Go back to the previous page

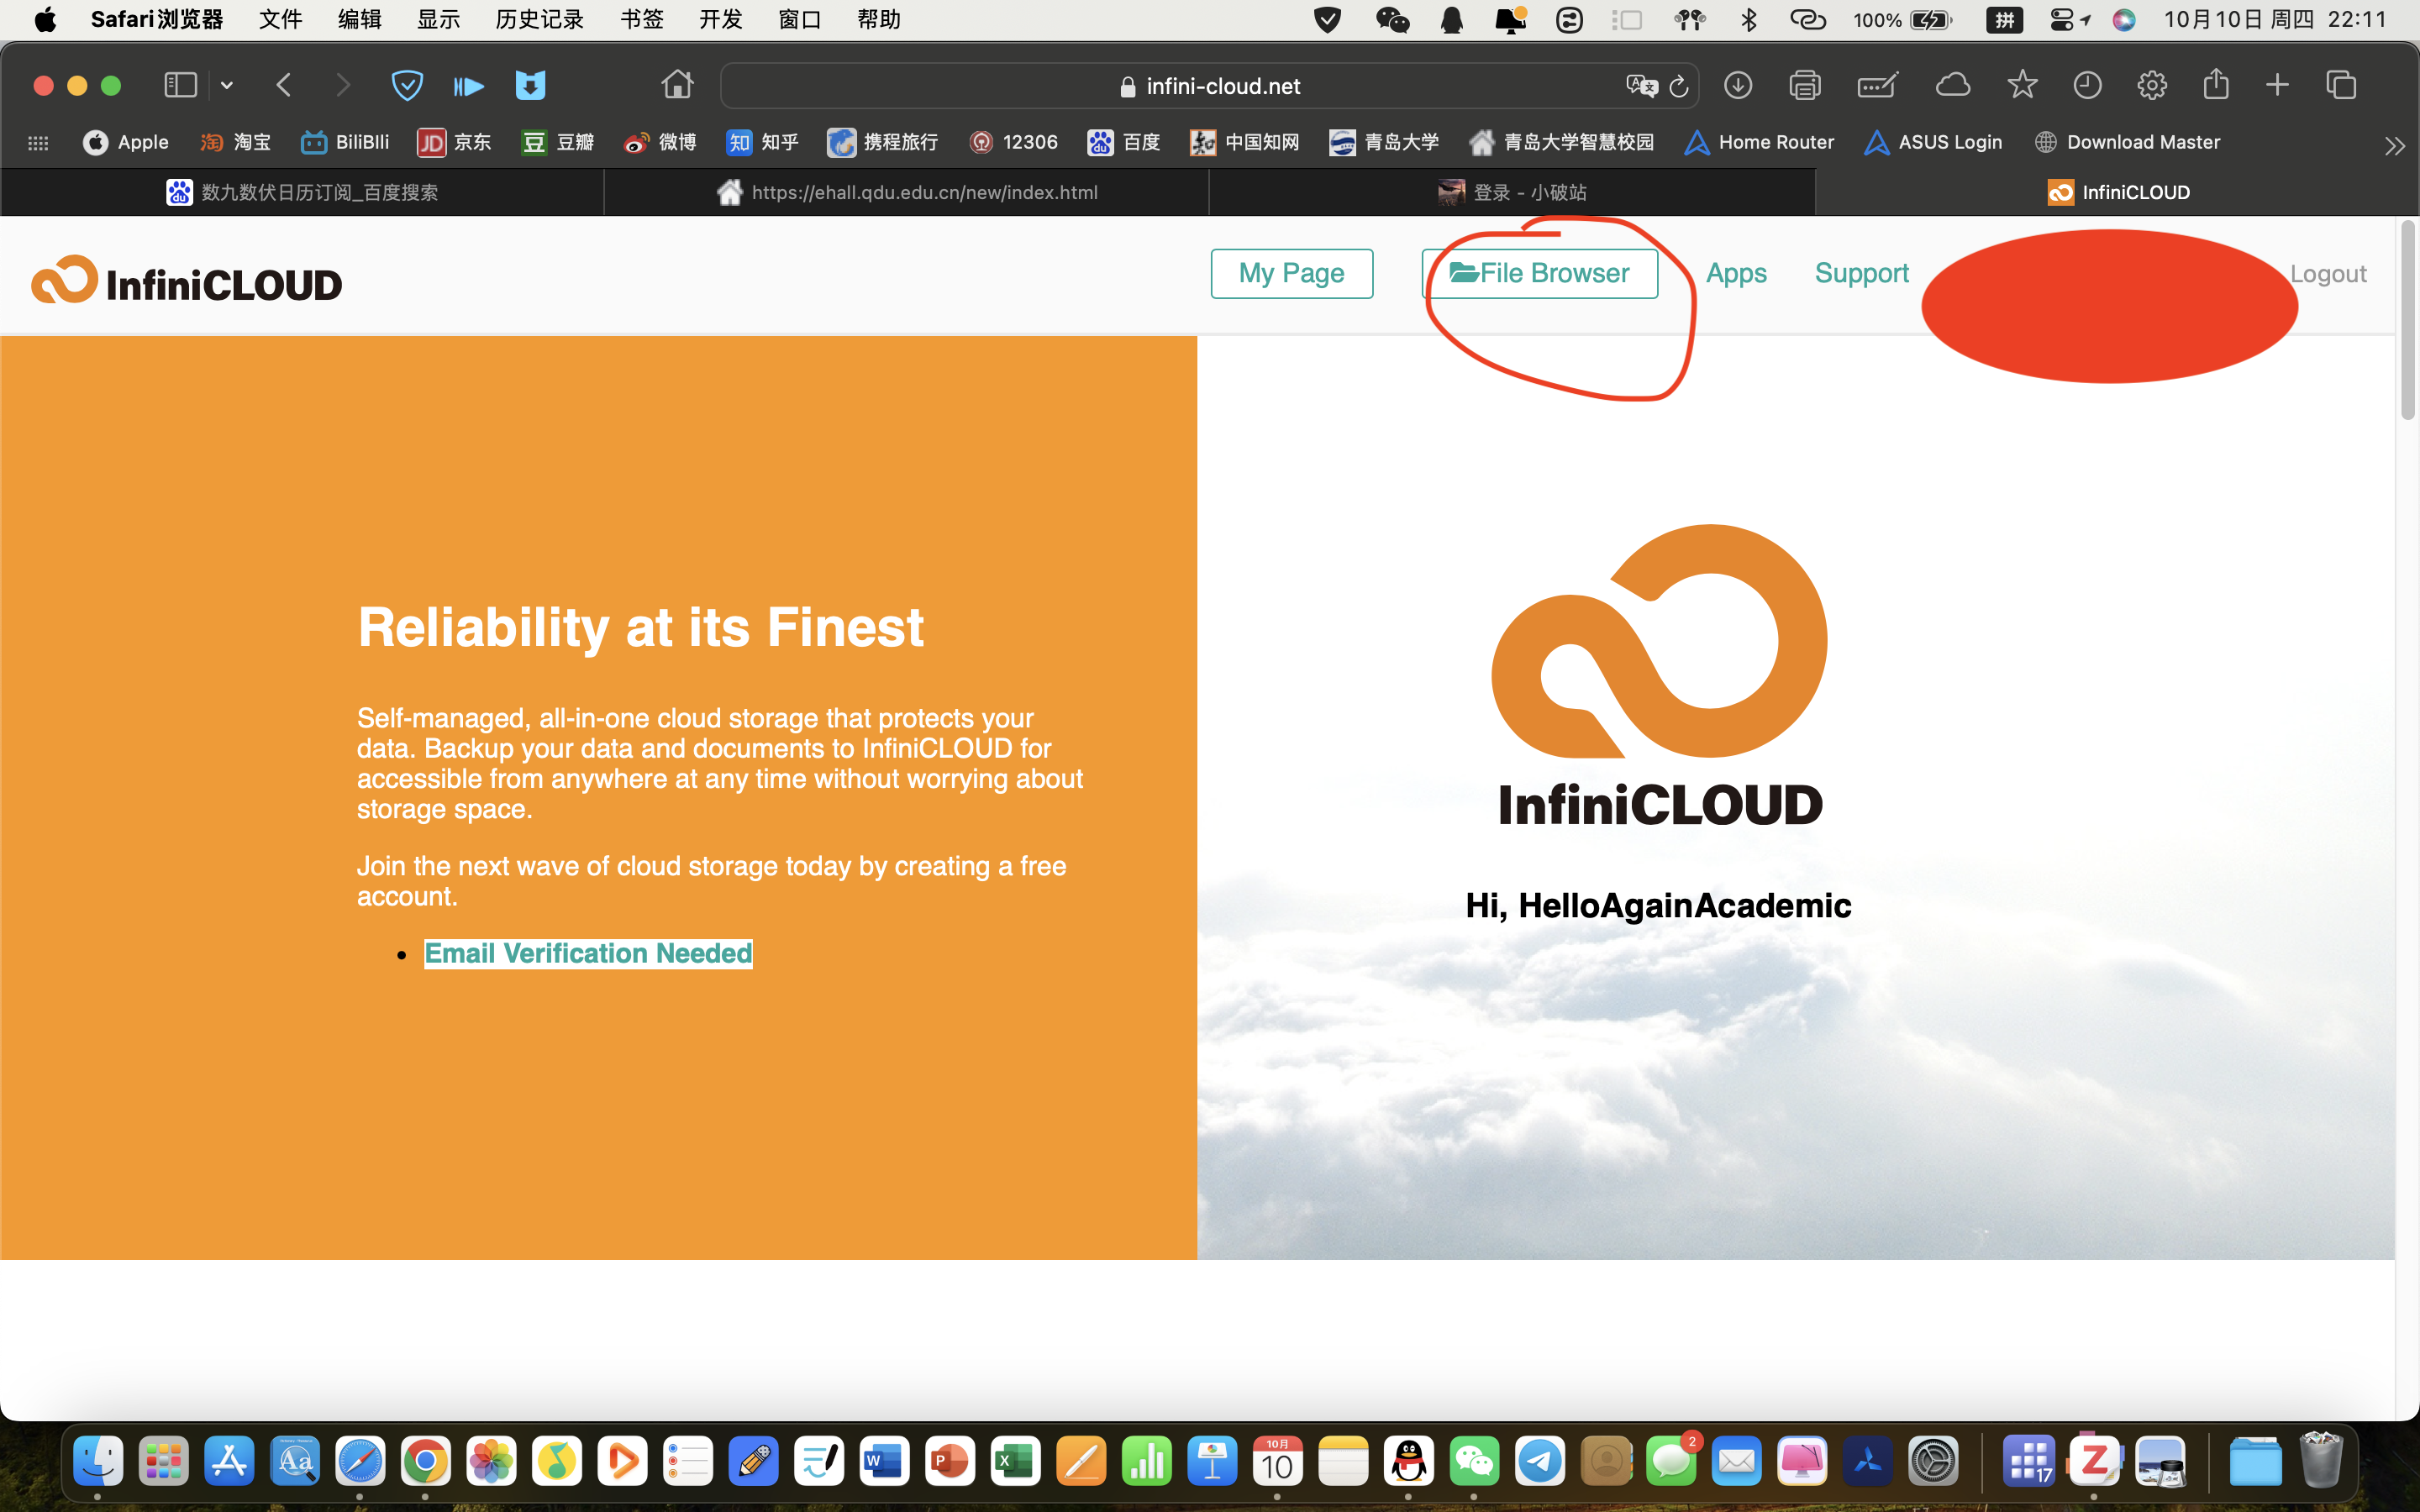tap(284, 86)
